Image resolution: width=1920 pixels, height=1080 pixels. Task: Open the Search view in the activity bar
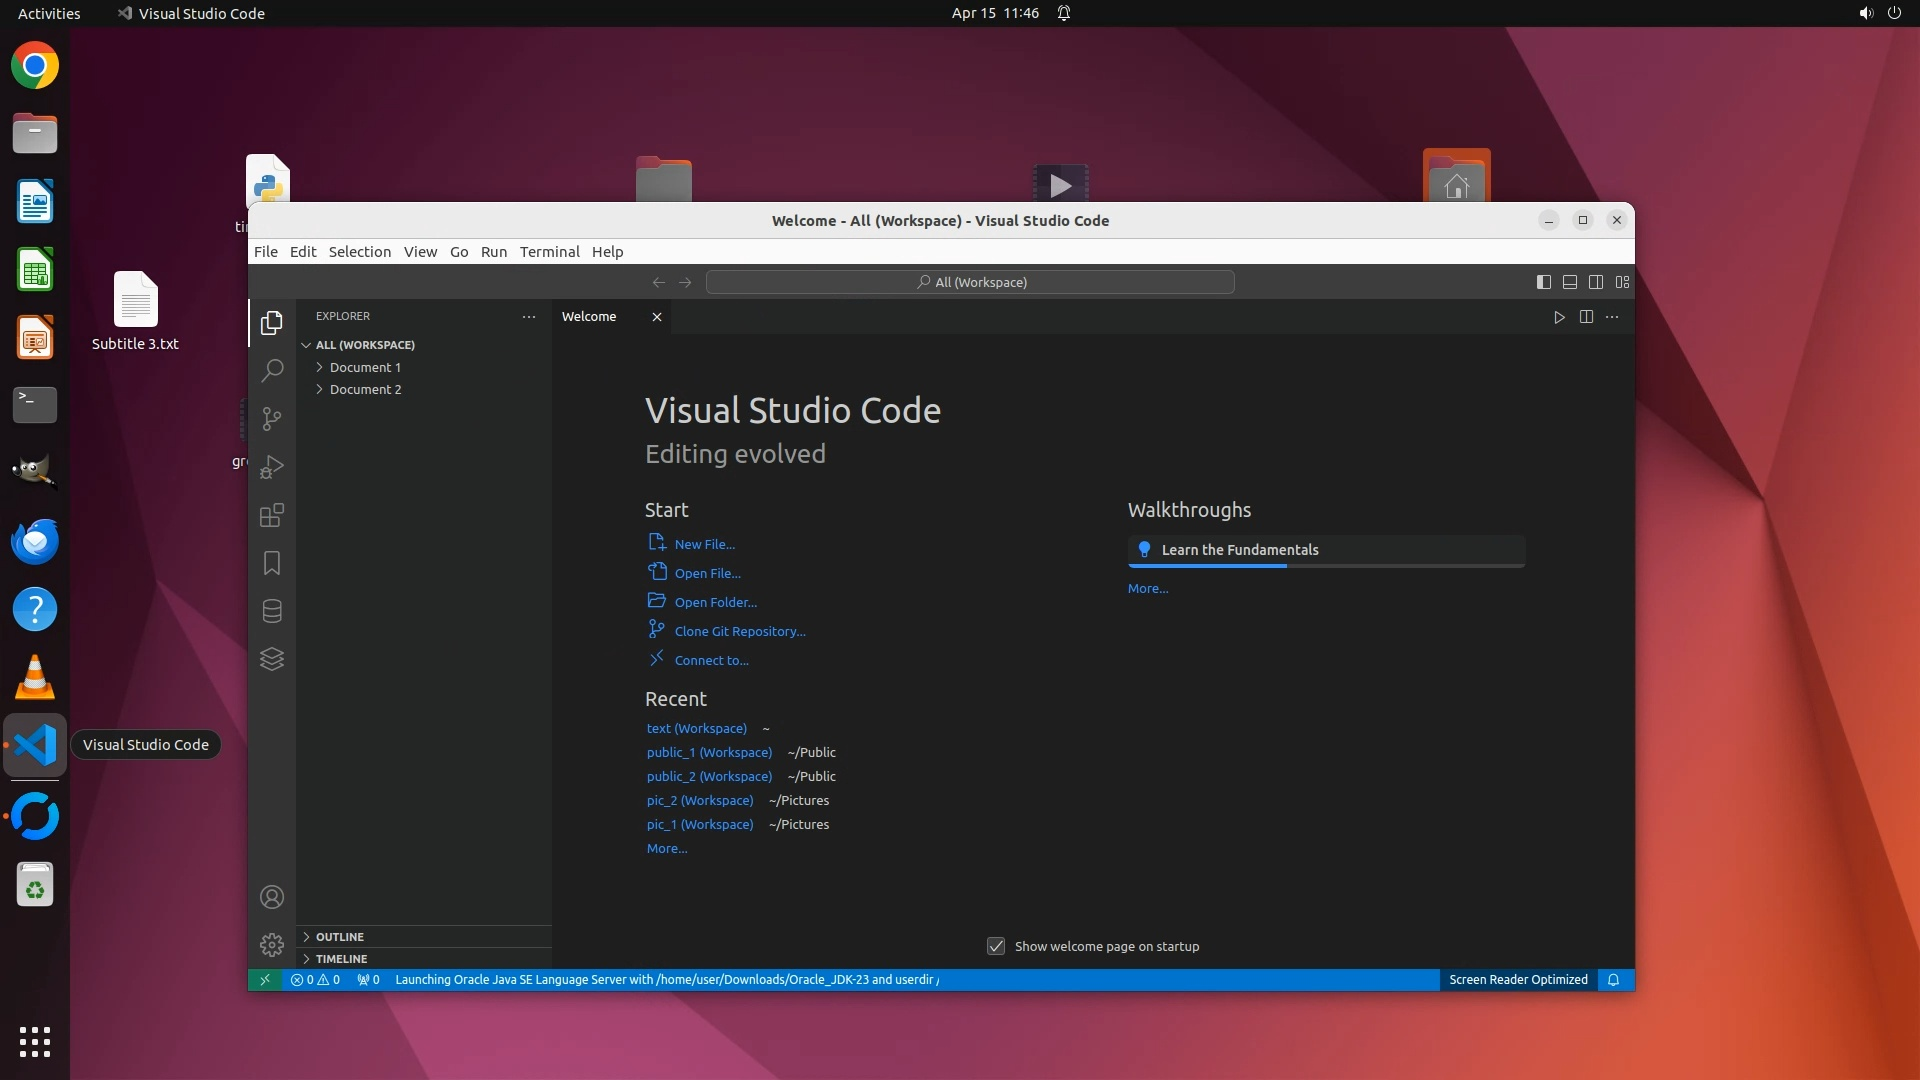272,371
